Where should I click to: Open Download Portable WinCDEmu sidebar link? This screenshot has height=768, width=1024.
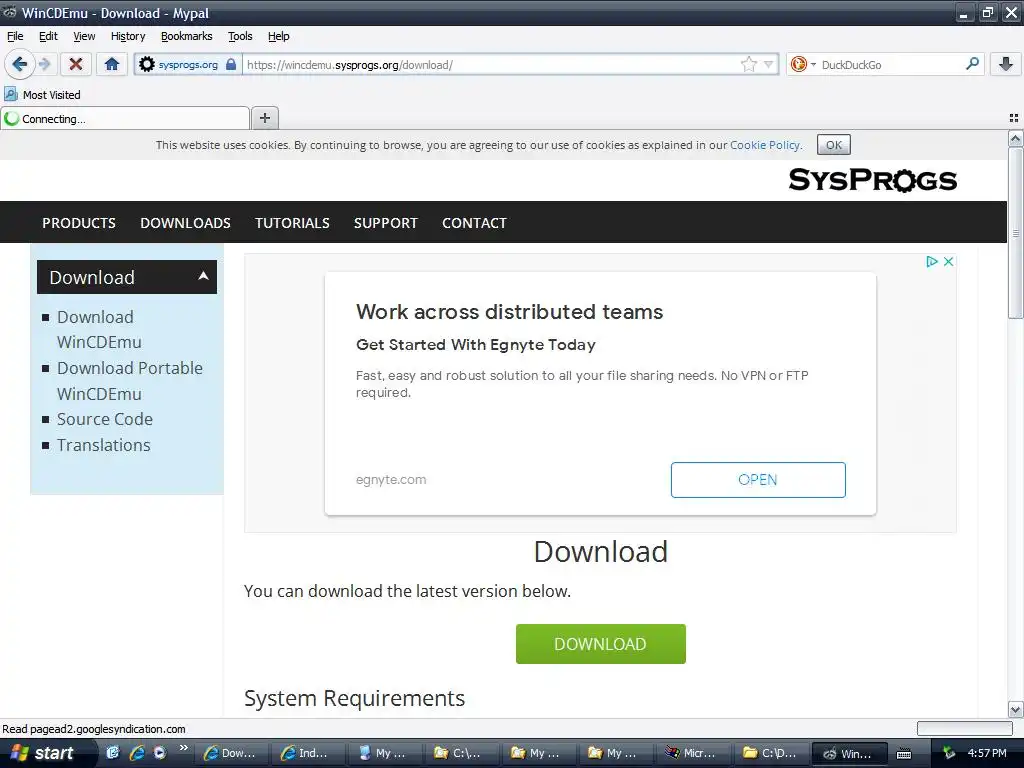(x=129, y=381)
